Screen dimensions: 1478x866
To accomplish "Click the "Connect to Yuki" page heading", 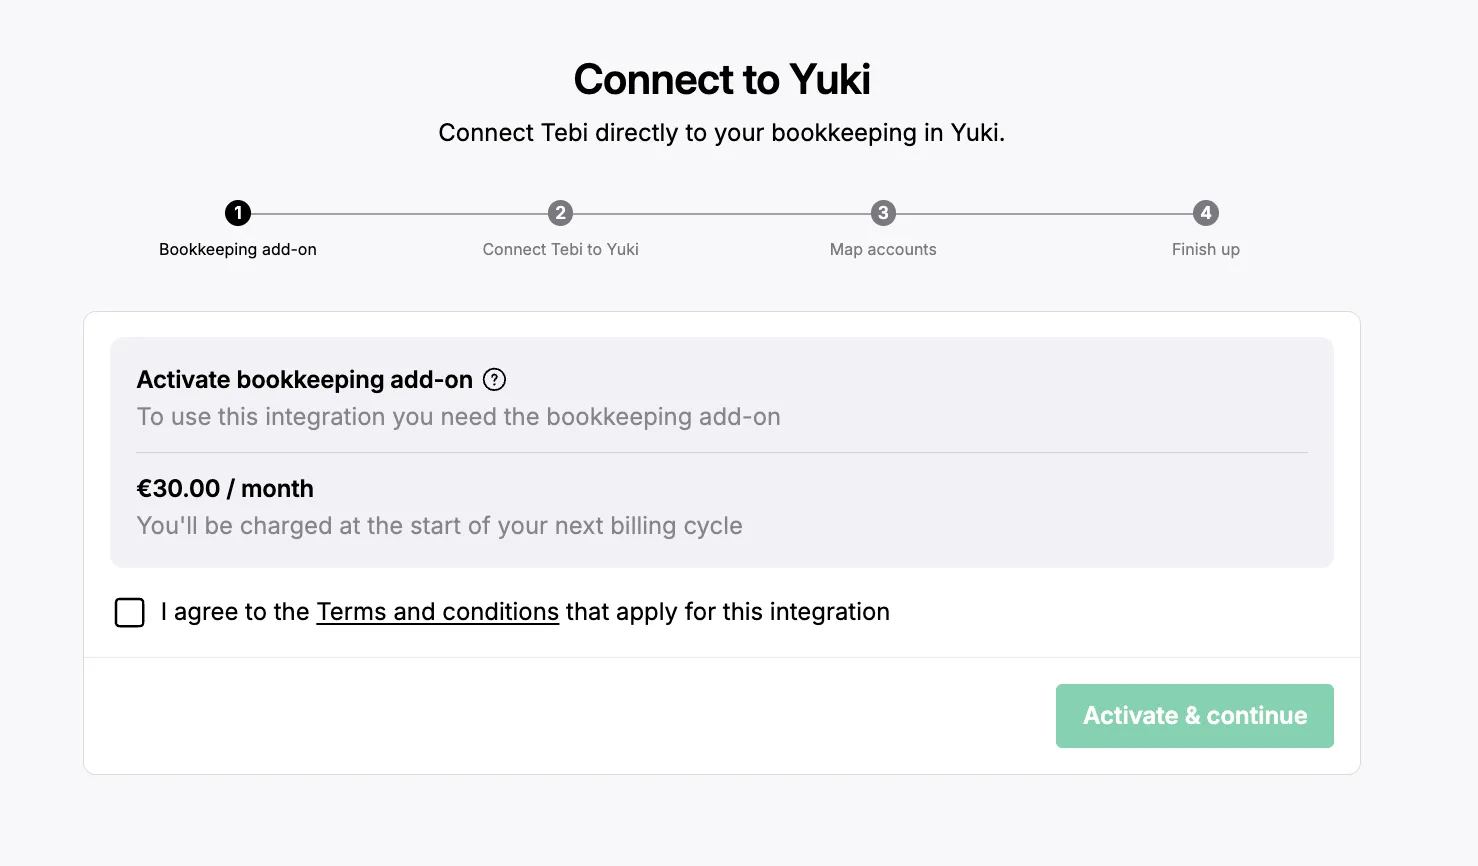I will pyautogui.click(x=722, y=80).
